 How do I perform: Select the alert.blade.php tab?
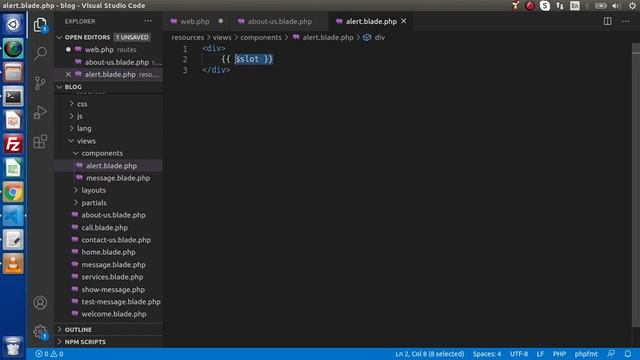(371, 21)
